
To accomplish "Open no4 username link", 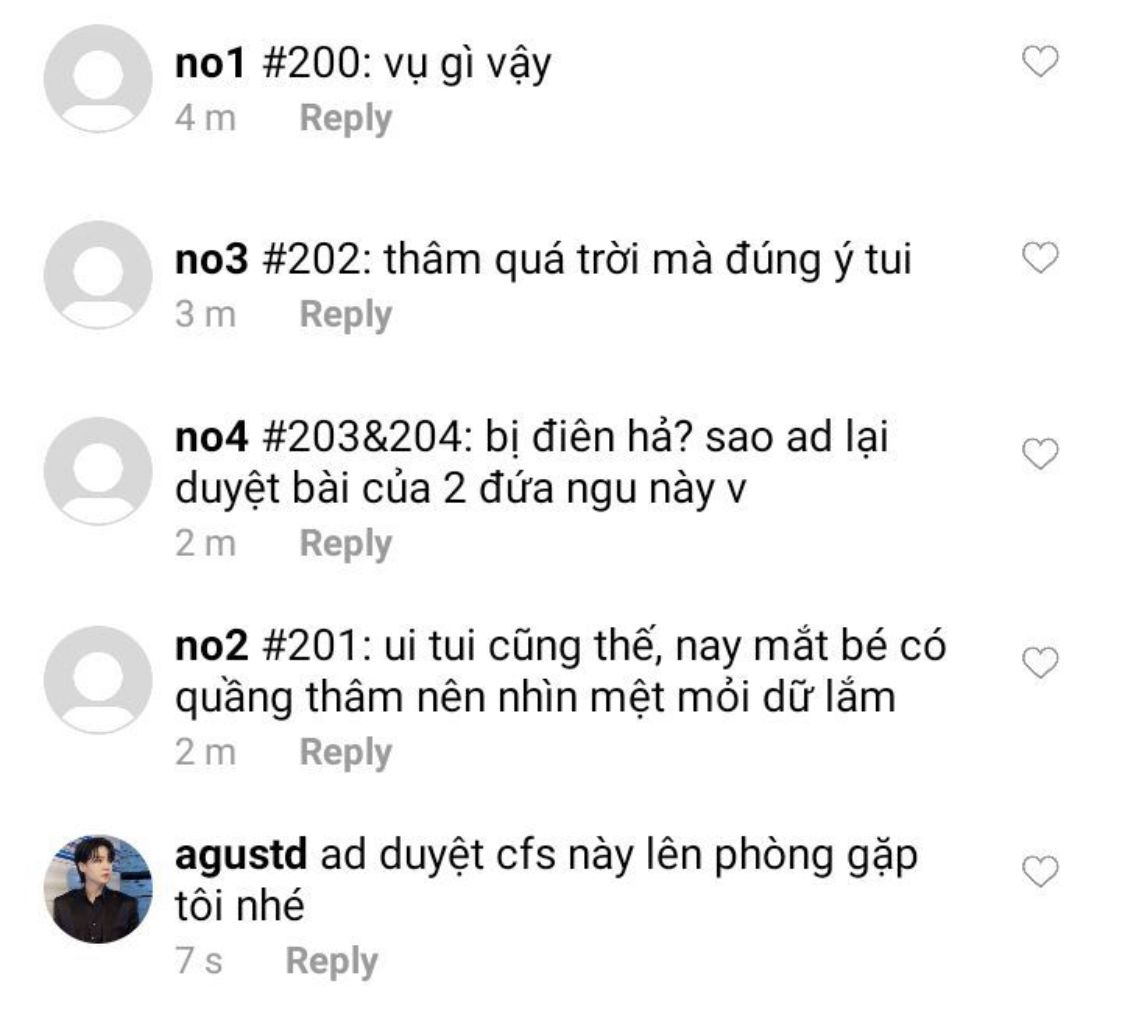I will [212, 437].
